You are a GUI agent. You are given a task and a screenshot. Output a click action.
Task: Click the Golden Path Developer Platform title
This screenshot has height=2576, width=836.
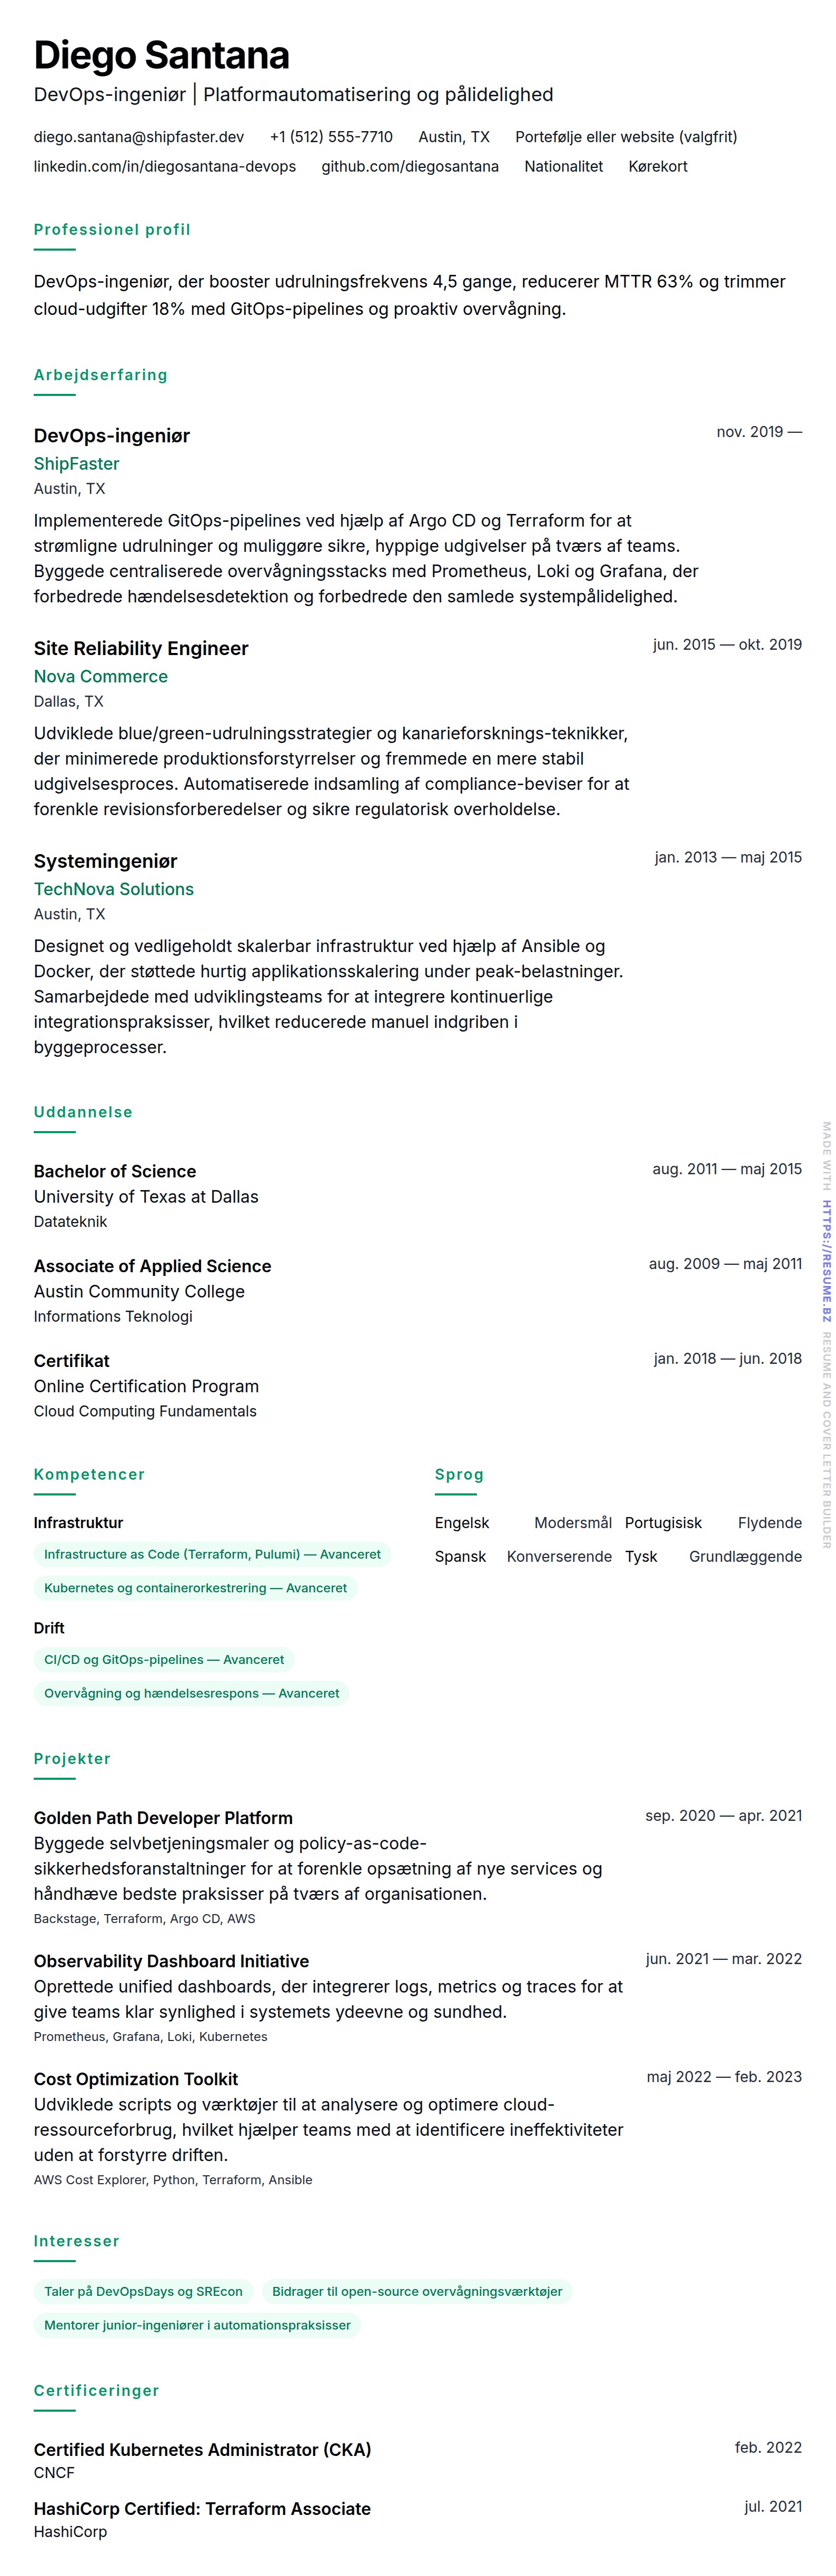point(163,1818)
